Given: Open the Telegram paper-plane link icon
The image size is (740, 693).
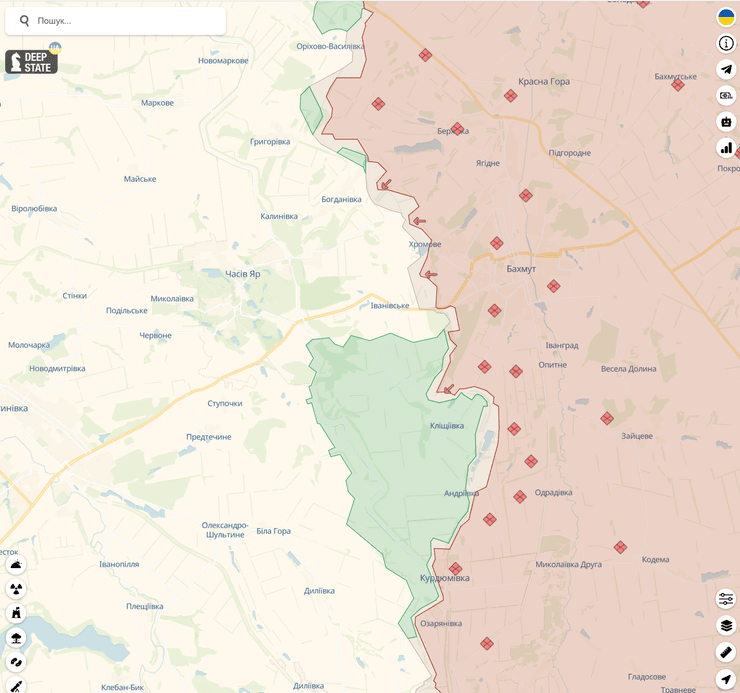Looking at the screenshot, I should (x=726, y=69).
